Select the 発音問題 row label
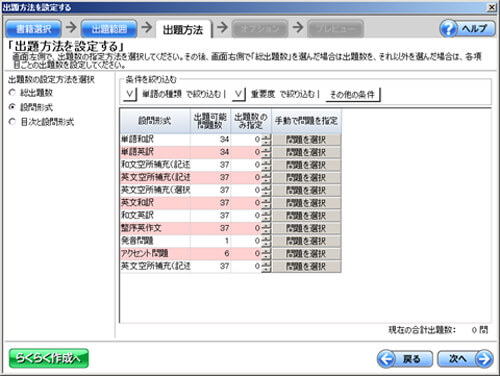This screenshot has height=376, width=500. point(137,241)
